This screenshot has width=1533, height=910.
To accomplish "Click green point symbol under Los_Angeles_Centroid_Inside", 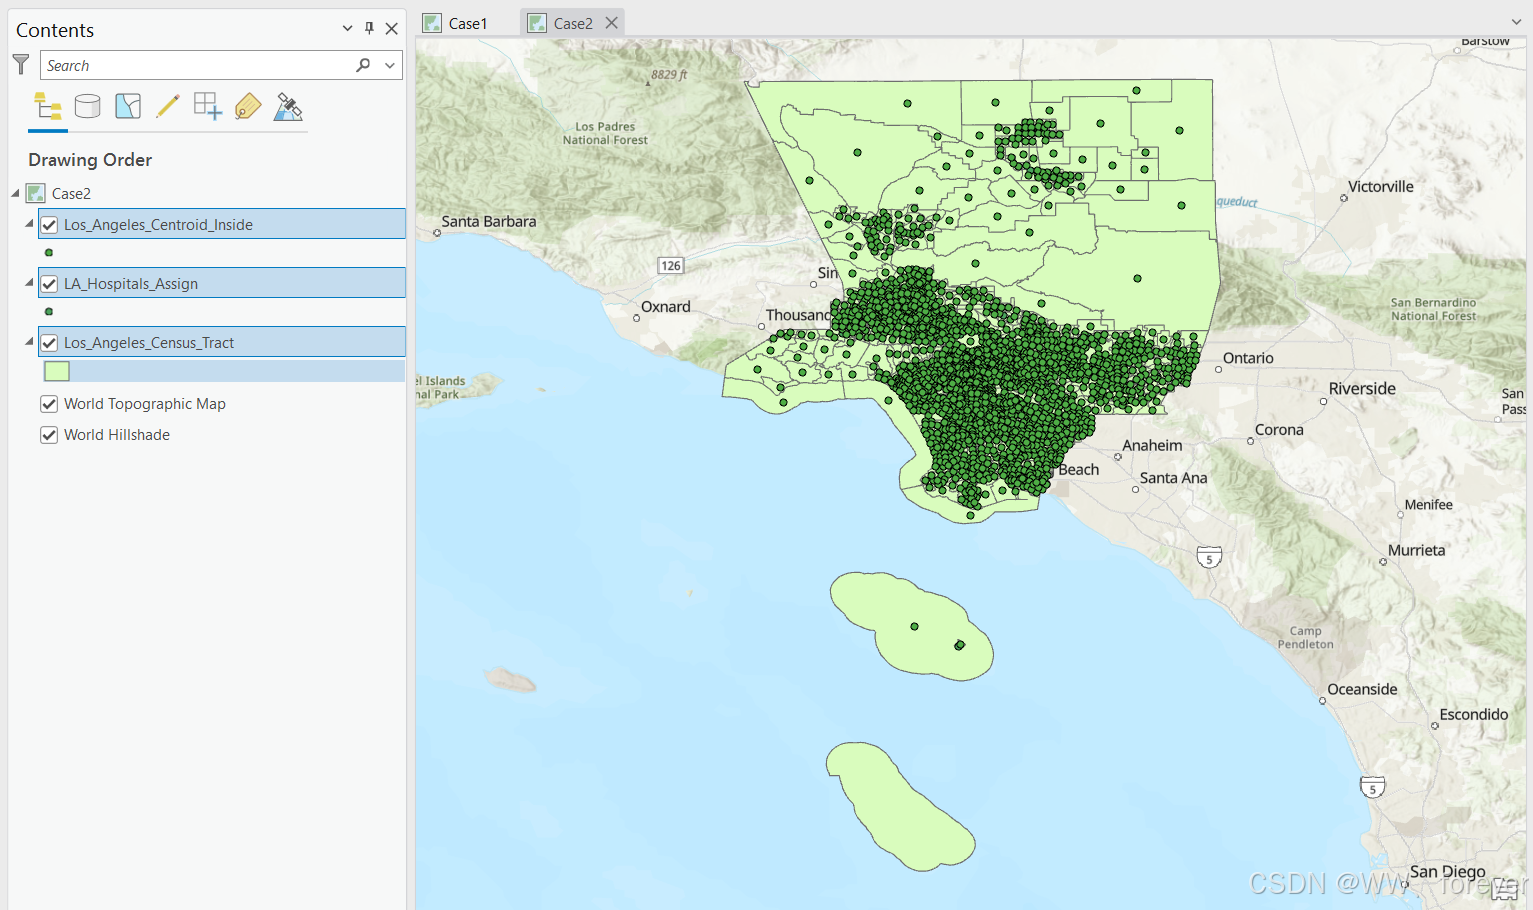I will (x=49, y=253).
